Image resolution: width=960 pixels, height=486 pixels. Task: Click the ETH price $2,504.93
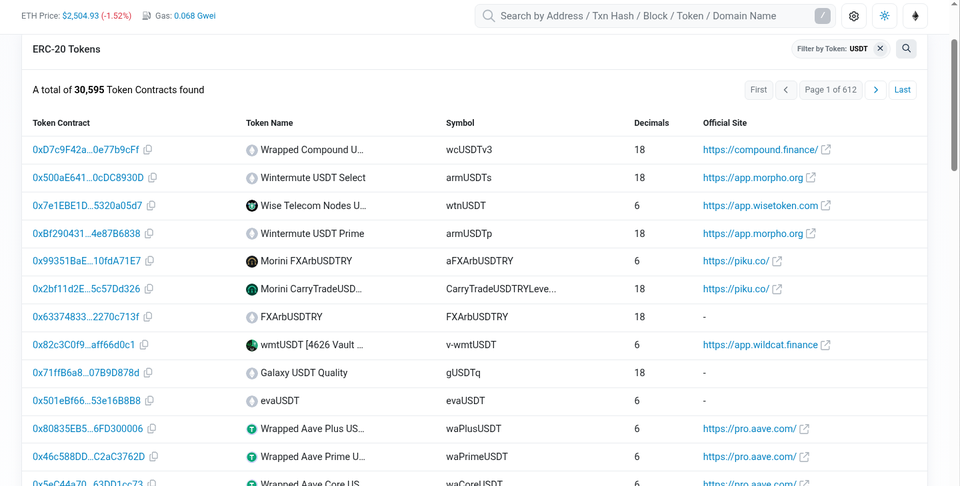(x=80, y=16)
